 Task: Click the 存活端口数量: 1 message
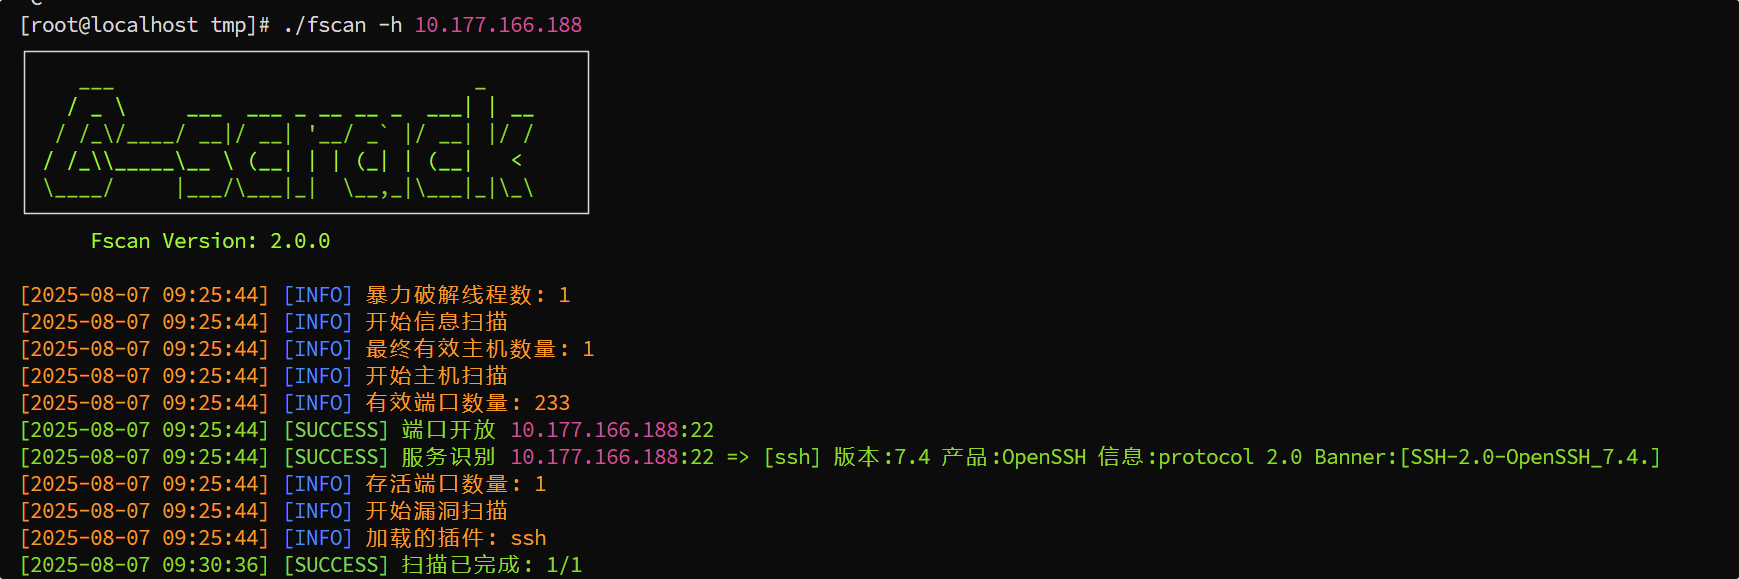click(x=456, y=484)
